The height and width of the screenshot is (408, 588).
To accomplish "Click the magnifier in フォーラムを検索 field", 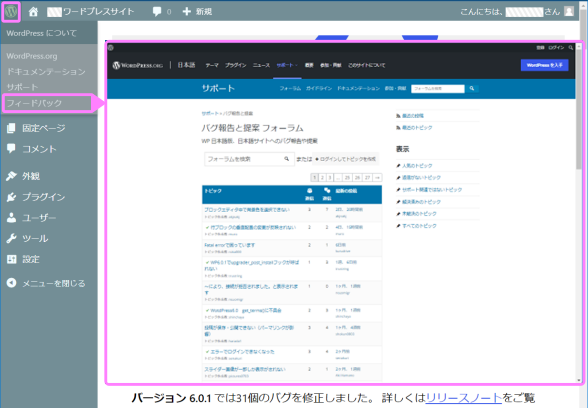I will coord(287,159).
